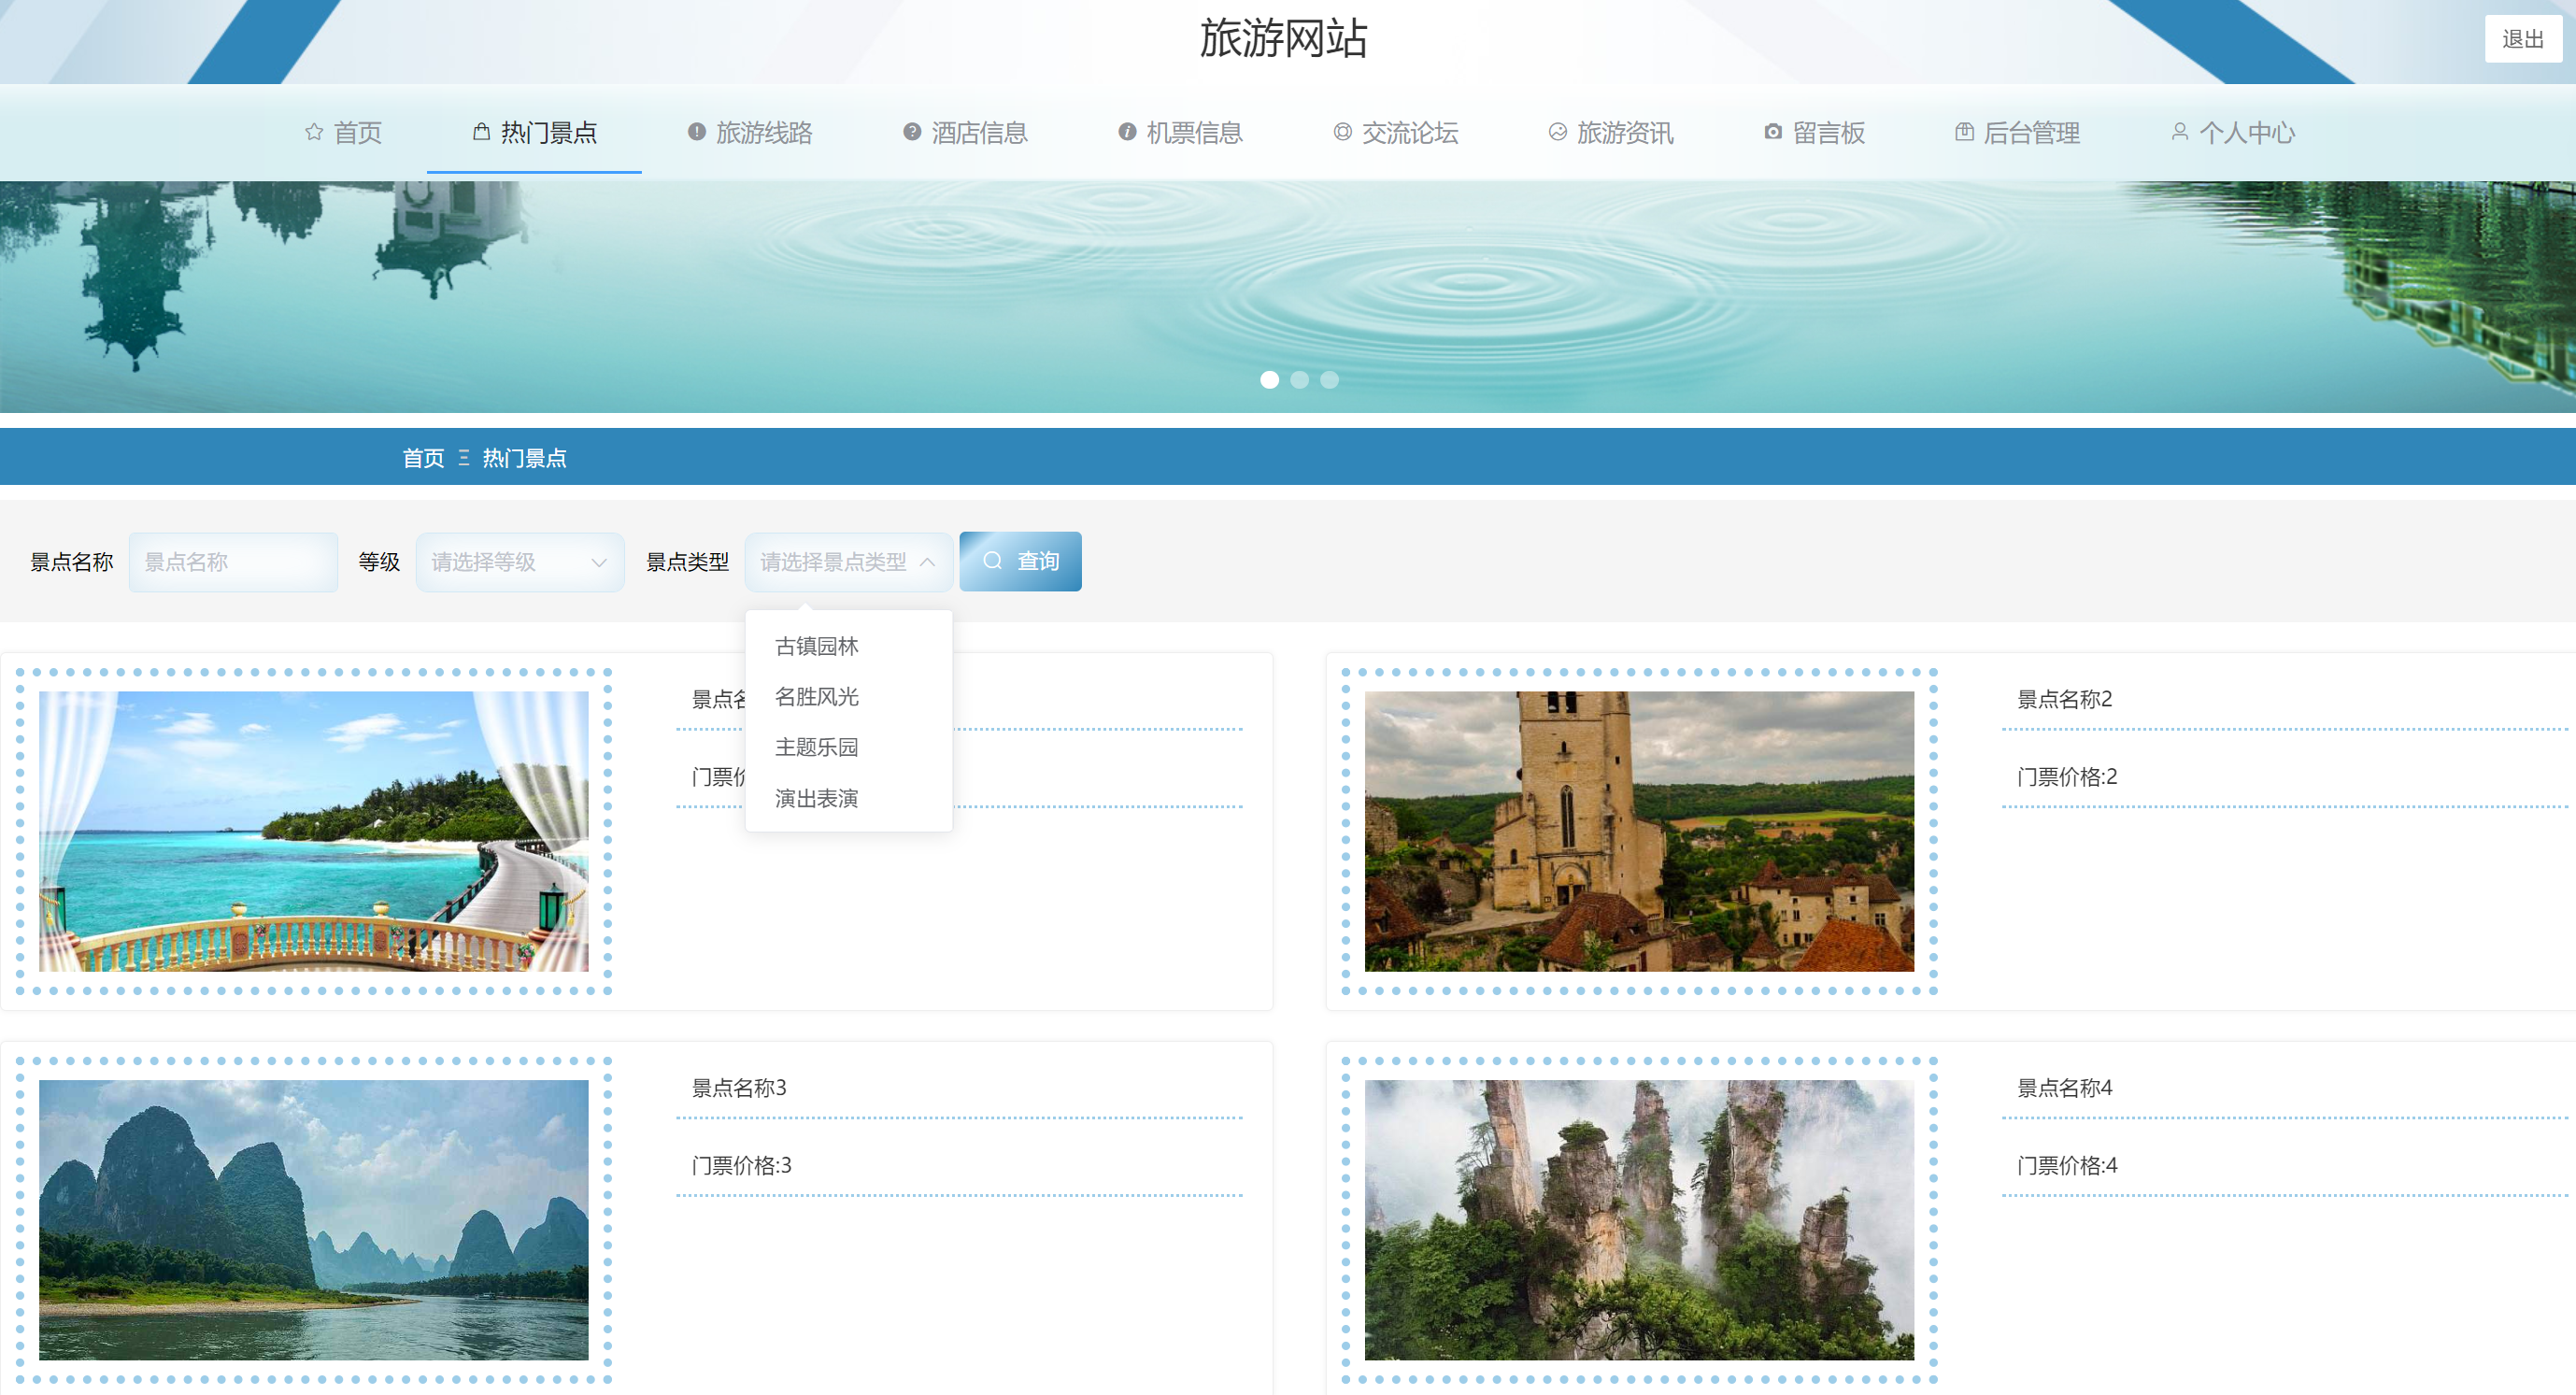Click the info icon beside 机票信息
This screenshot has height=1395, width=2576.
(x=1127, y=132)
